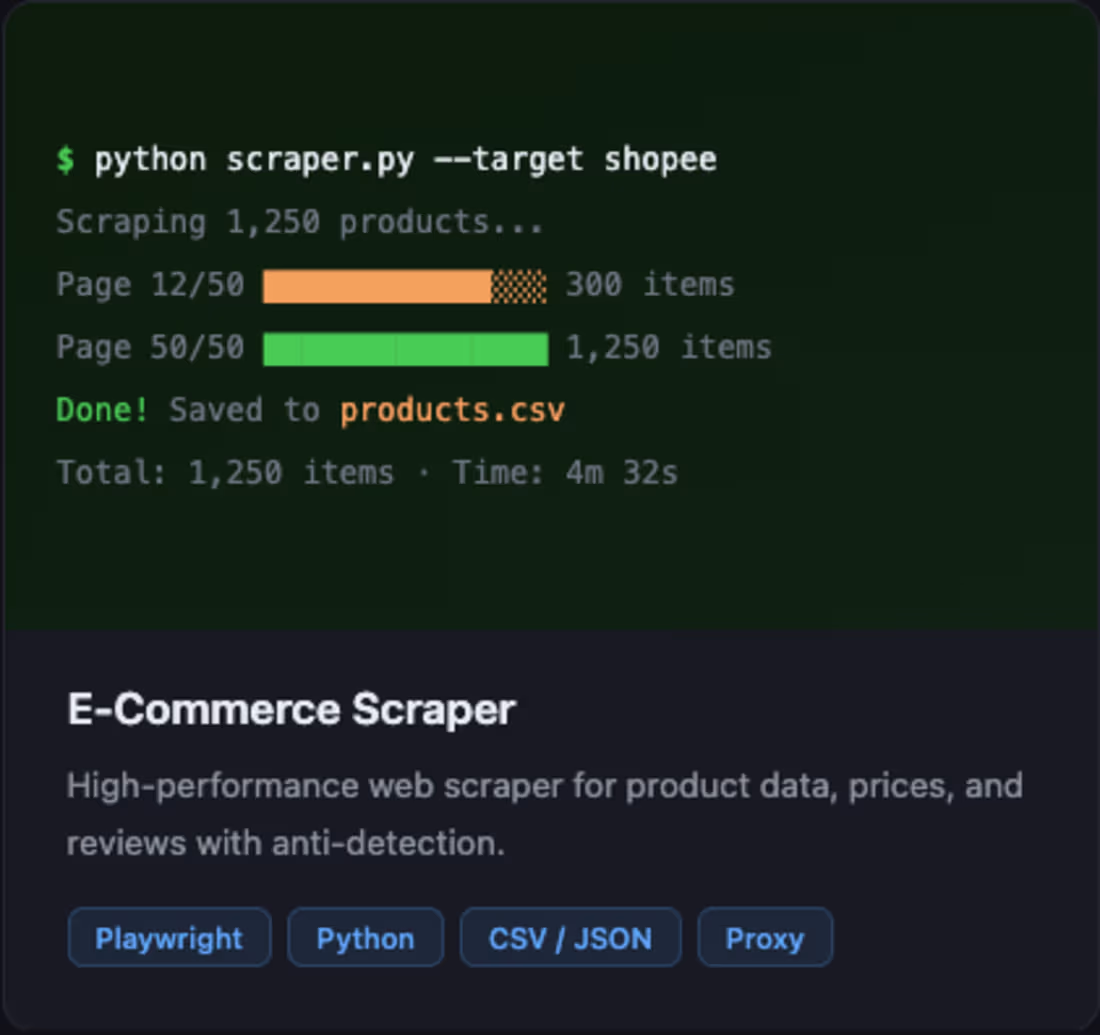1100x1035 pixels.
Task: Open the products.csv file link
Action: point(452,410)
